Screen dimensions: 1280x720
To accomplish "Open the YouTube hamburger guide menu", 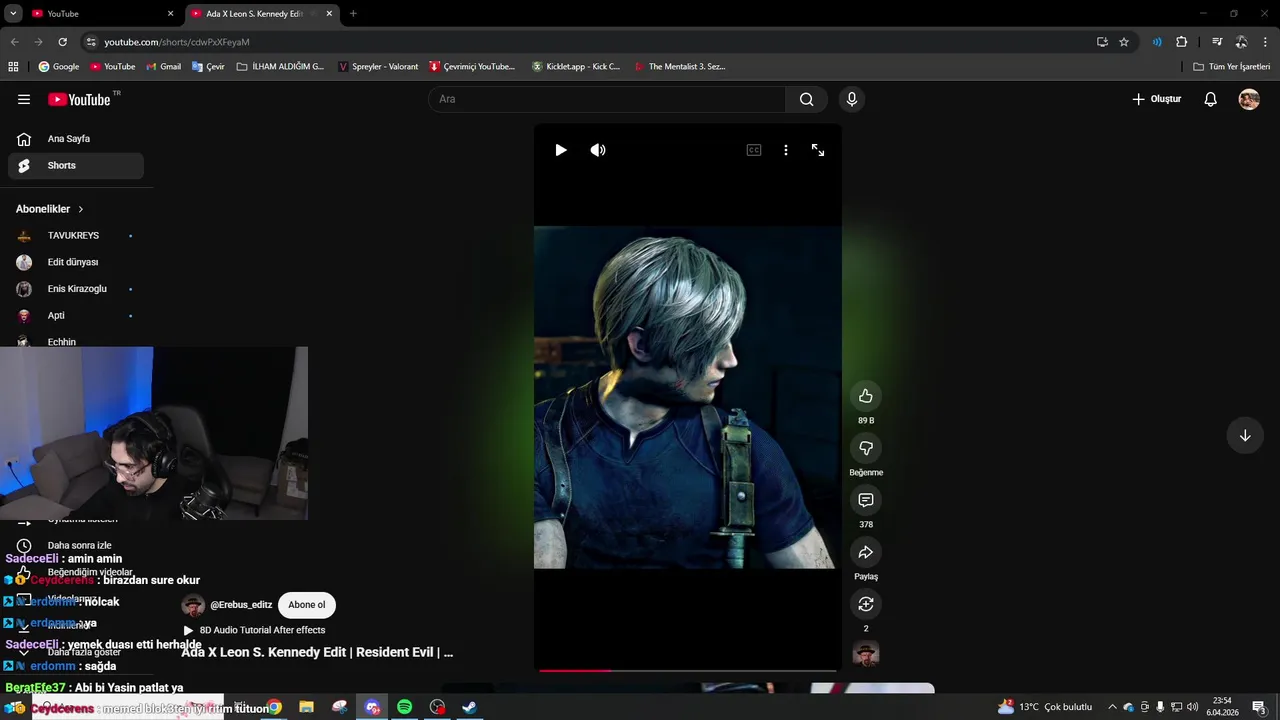I will coord(24,99).
